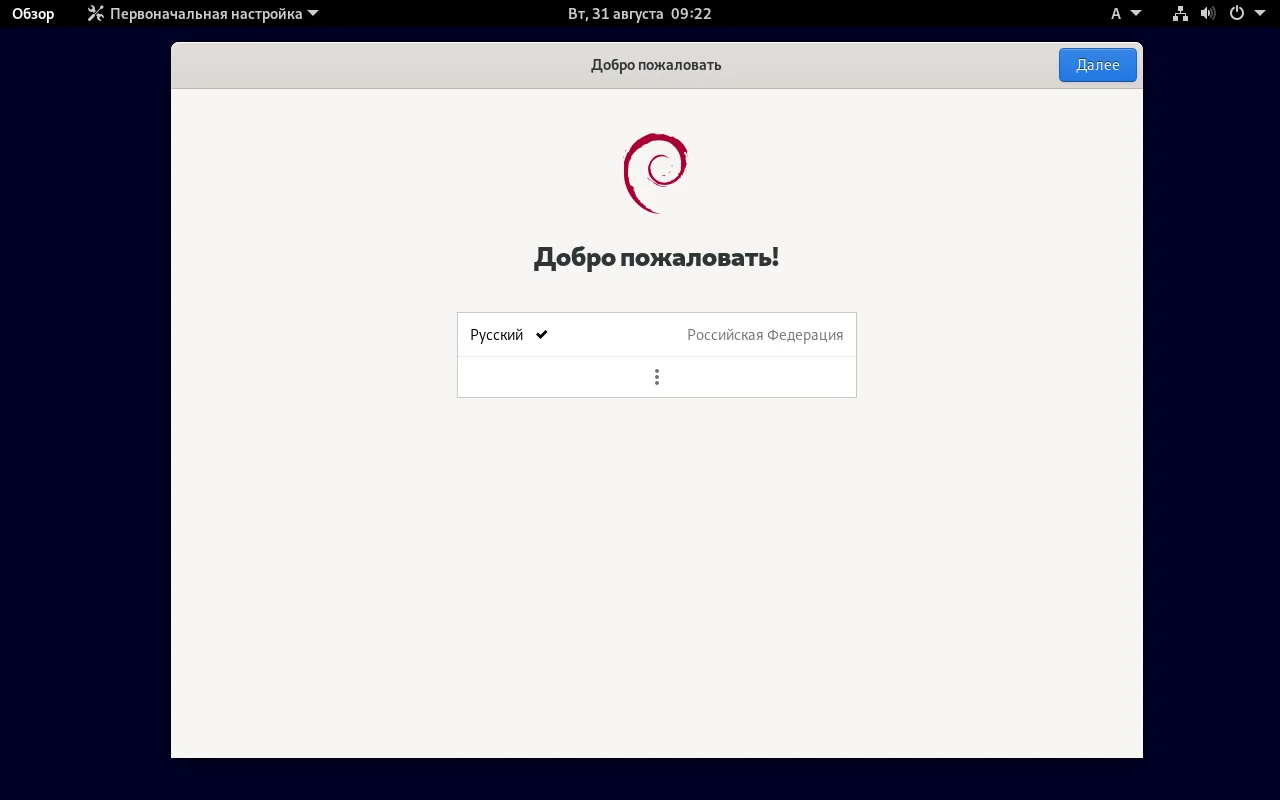Click the checkmark beside Русский
The image size is (1280, 800).
coord(541,334)
